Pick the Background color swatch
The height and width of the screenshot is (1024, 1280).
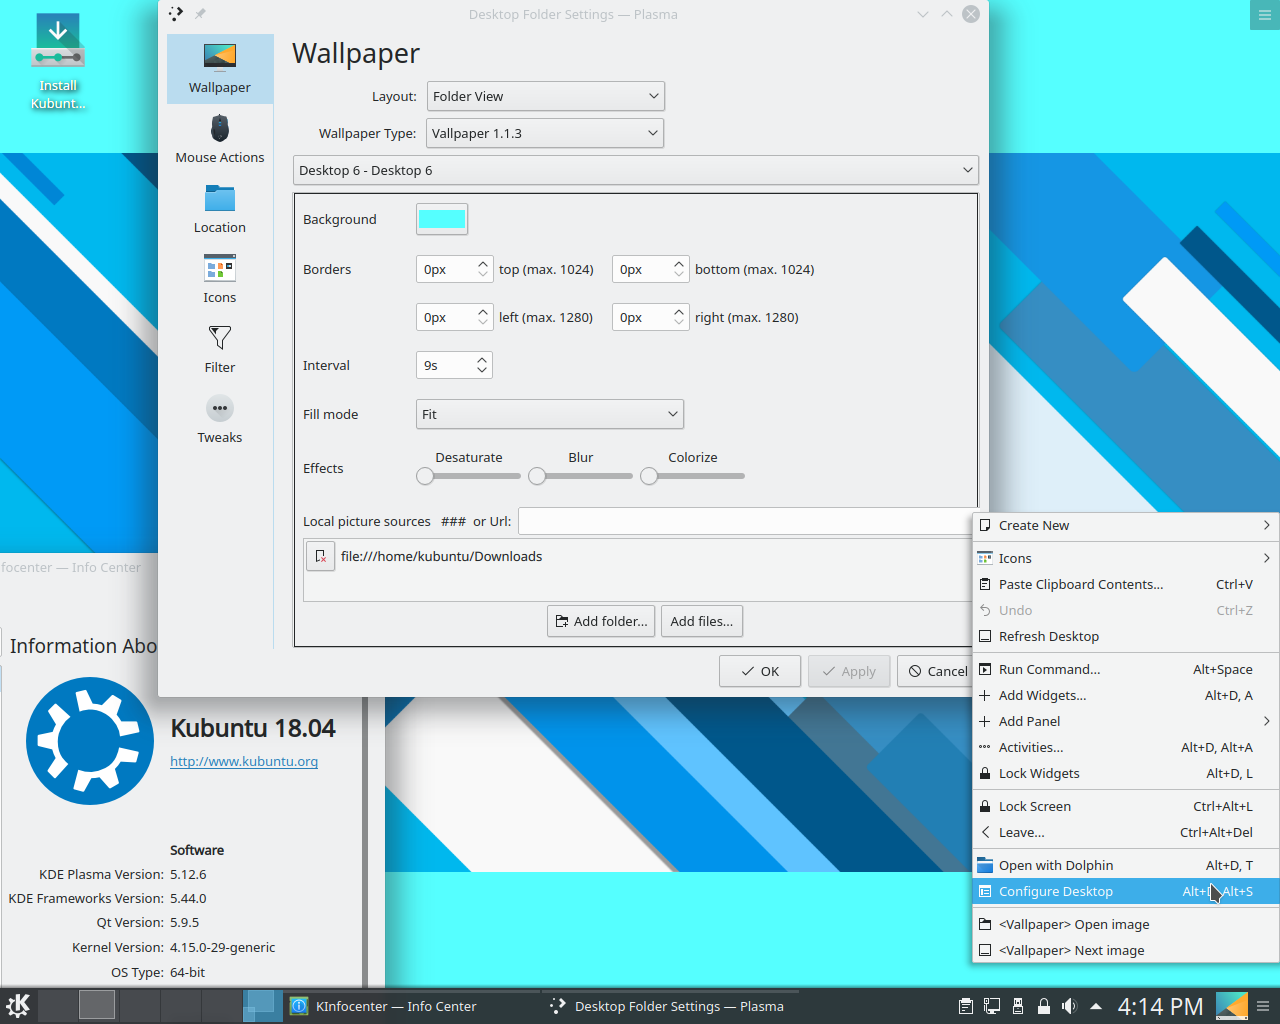pyautogui.click(x=442, y=219)
